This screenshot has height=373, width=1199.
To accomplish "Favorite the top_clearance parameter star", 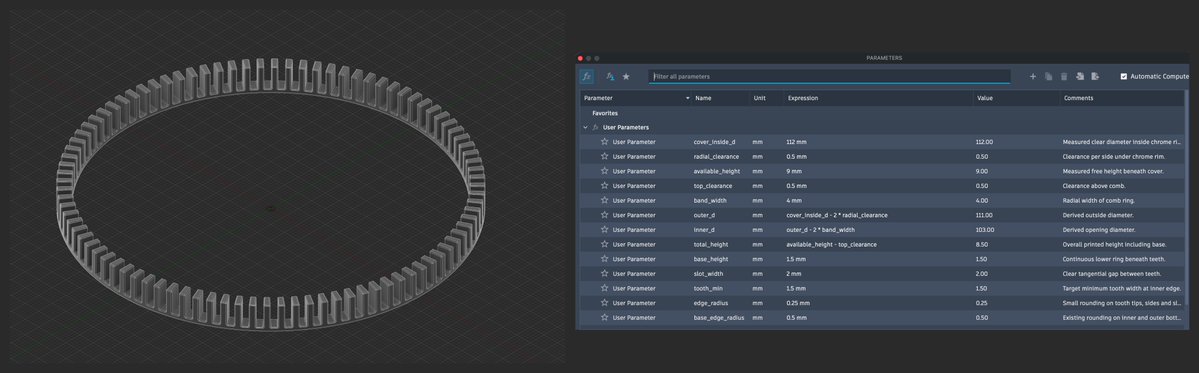I will (x=604, y=186).
